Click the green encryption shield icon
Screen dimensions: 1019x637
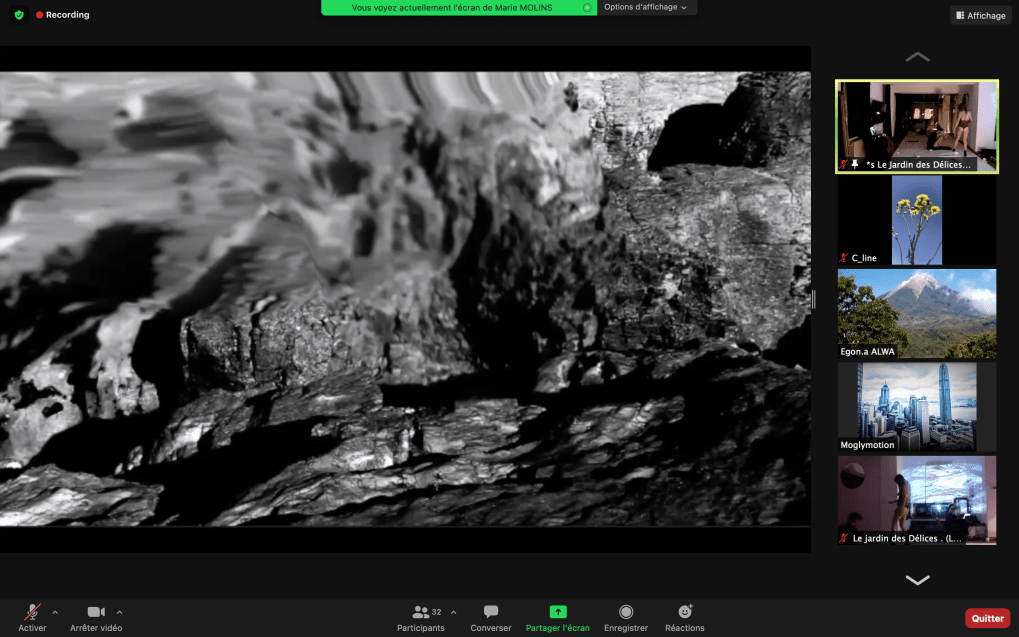click(x=19, y=15)
